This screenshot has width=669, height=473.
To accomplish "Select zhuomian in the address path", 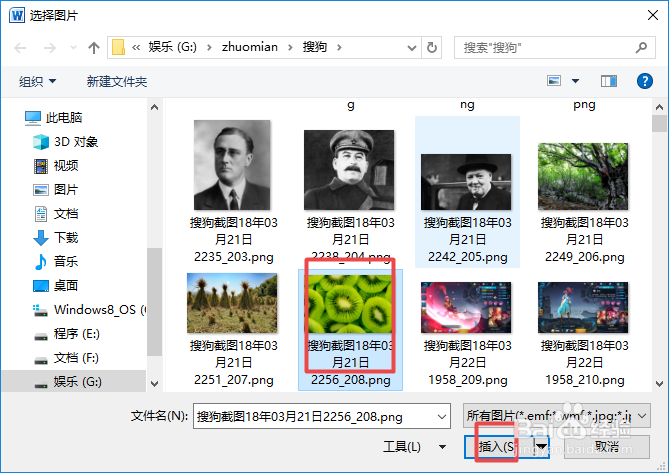I will point(250,47).
